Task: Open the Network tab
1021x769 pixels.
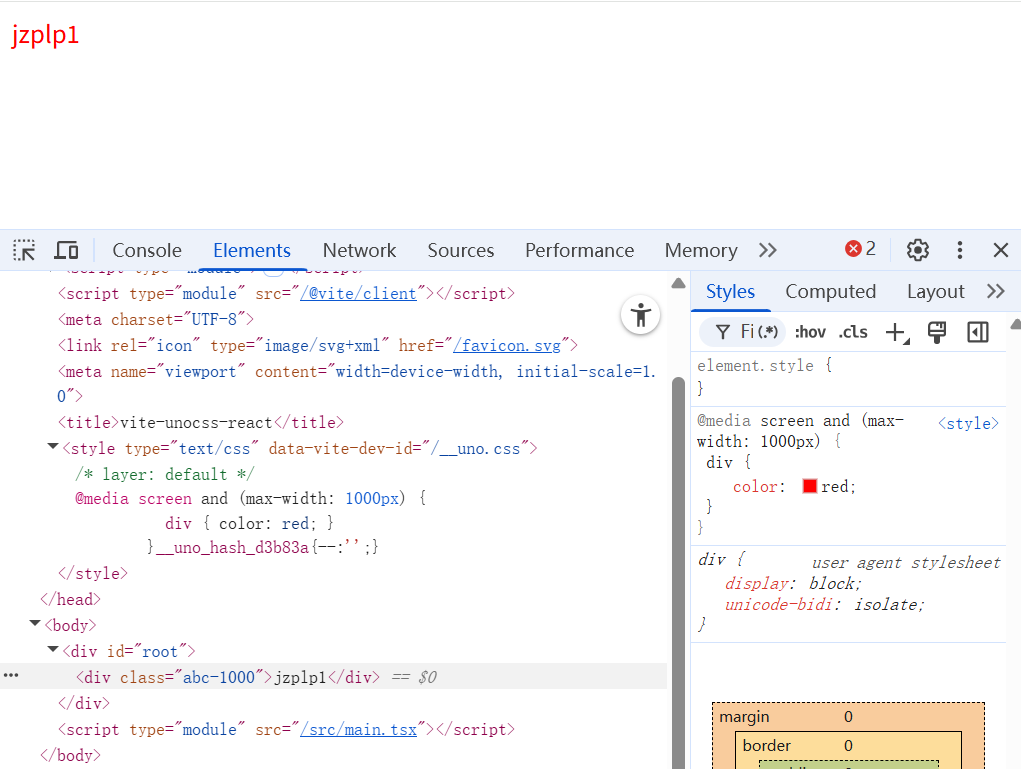Action: click(x=359, y=250)
